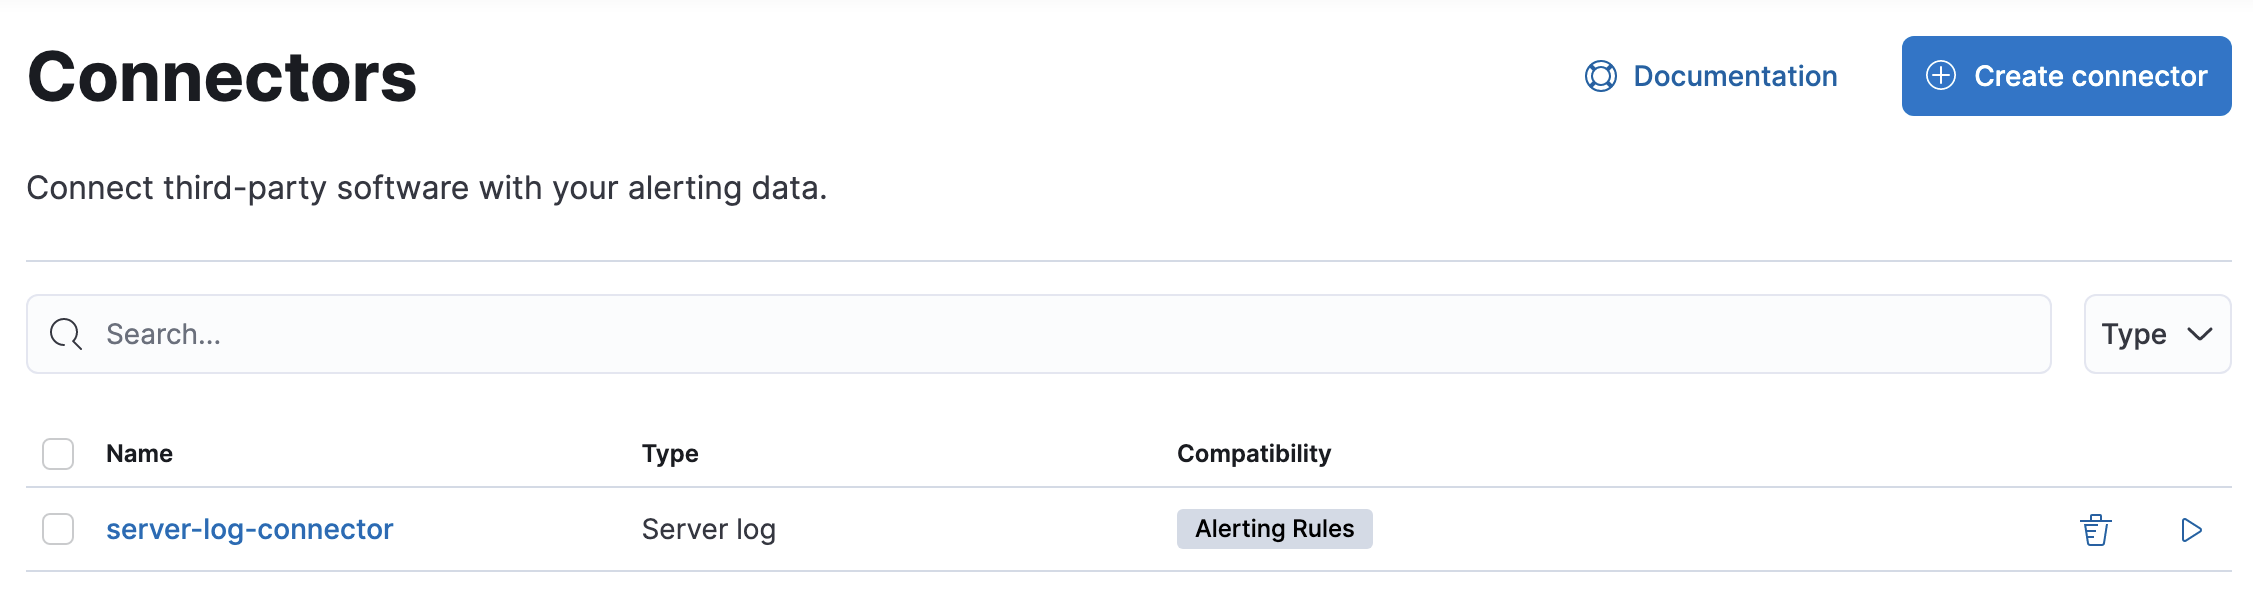Click the plus icon inside Create connector
The height and width of the screenshot is (596, 2253).
click(x=1941, y=75)
